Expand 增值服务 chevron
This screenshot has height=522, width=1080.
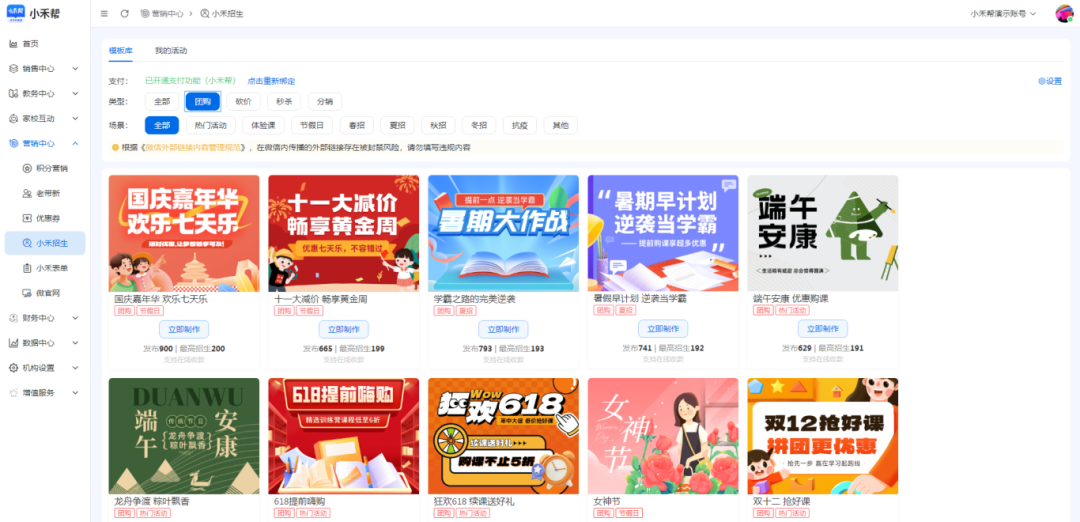[x=75, y=393]
